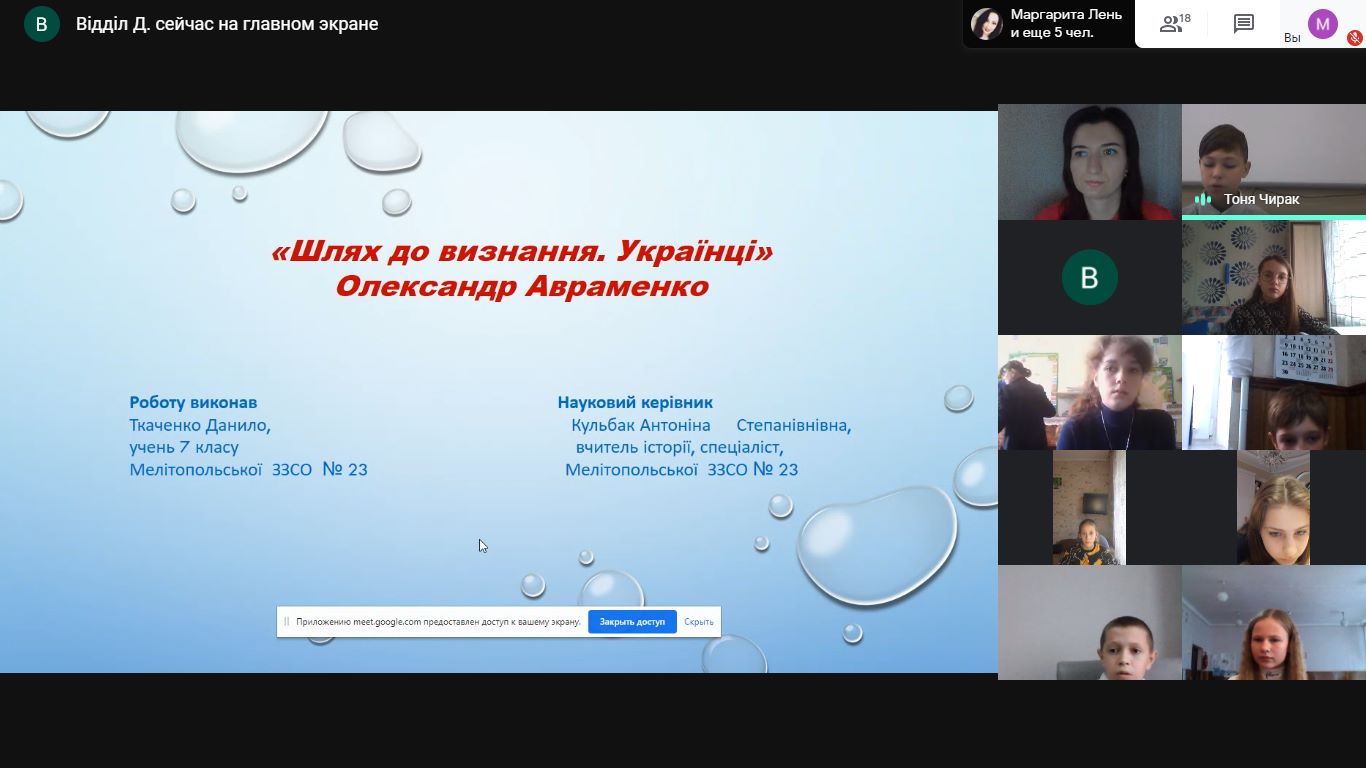Click the green В presenter avatar top-left
The image size is (1366, 768).
pyautogui.click(x=42, y=24)
